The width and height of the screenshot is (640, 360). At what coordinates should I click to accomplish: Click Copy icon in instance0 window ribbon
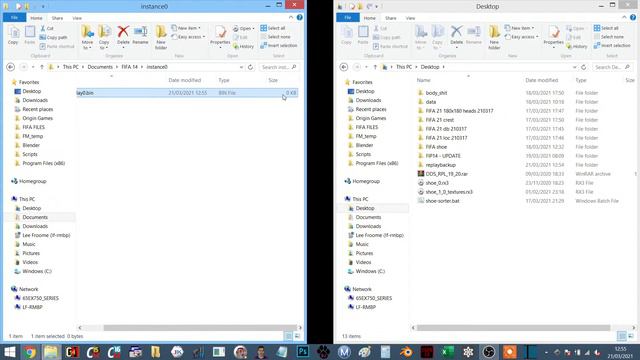(13, 36)
